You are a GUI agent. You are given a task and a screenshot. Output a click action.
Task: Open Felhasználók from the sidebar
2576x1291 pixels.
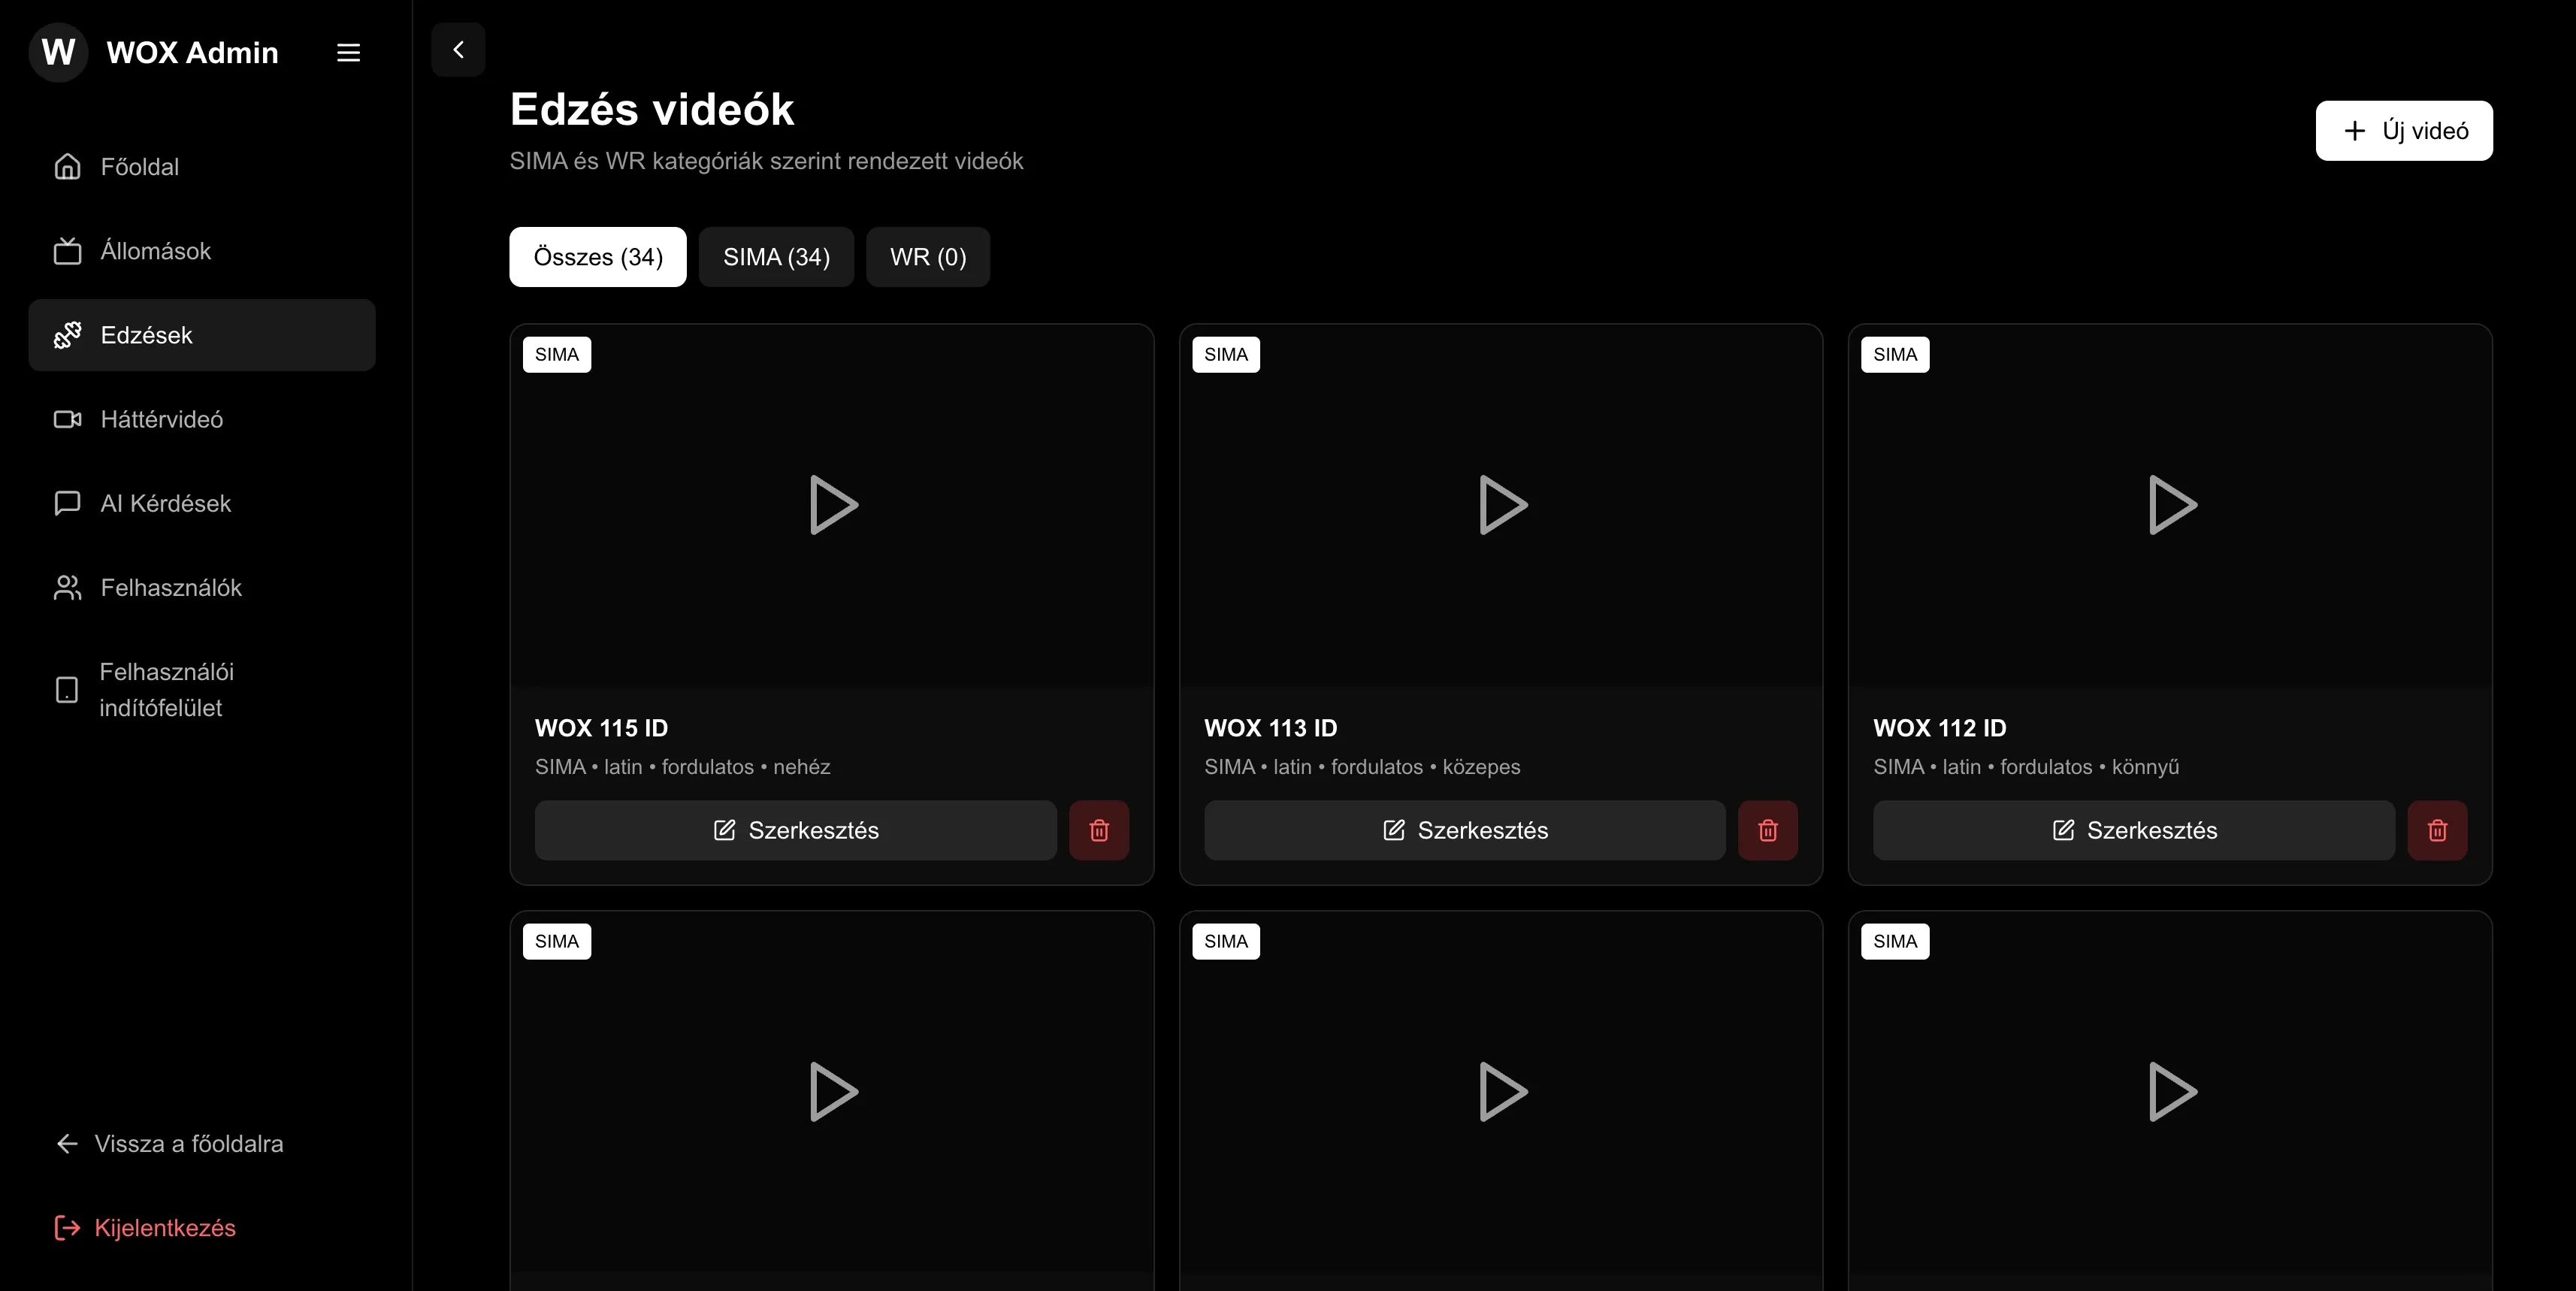202,587
